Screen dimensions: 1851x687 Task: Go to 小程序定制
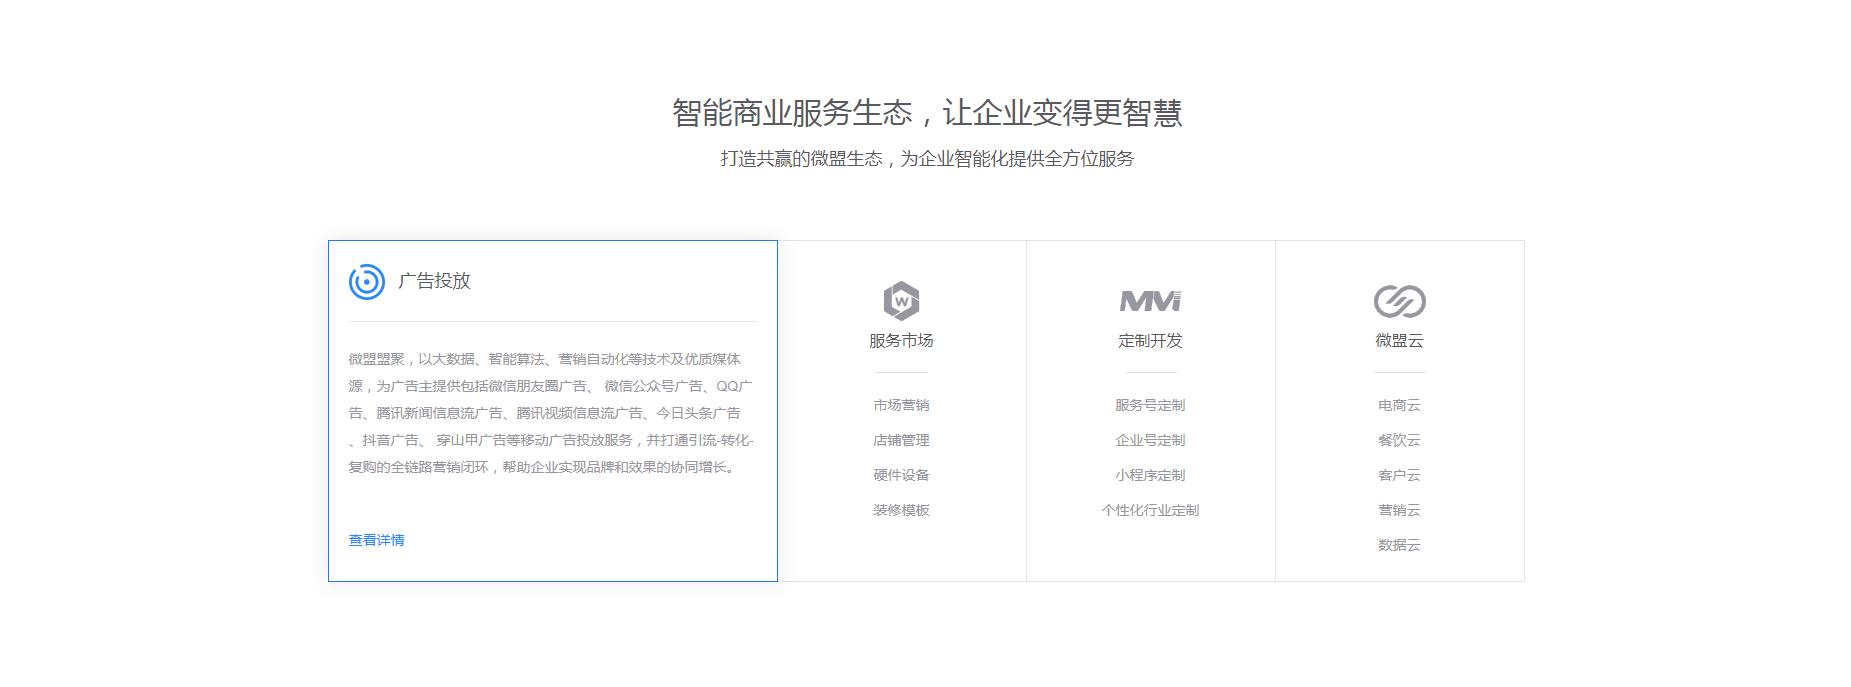(x=1150, y=475)
